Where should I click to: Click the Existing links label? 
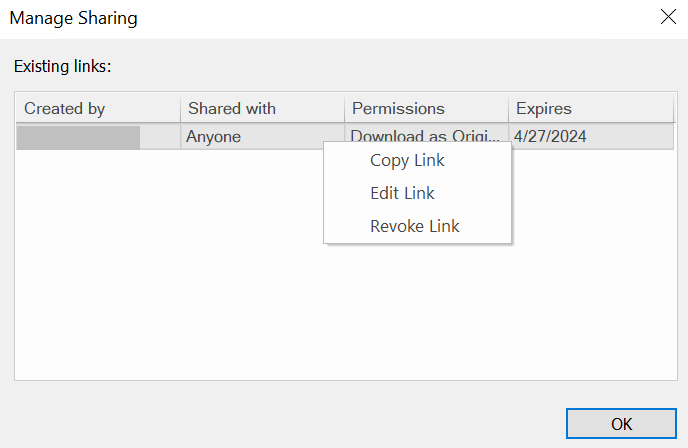[x=62, y=66]
